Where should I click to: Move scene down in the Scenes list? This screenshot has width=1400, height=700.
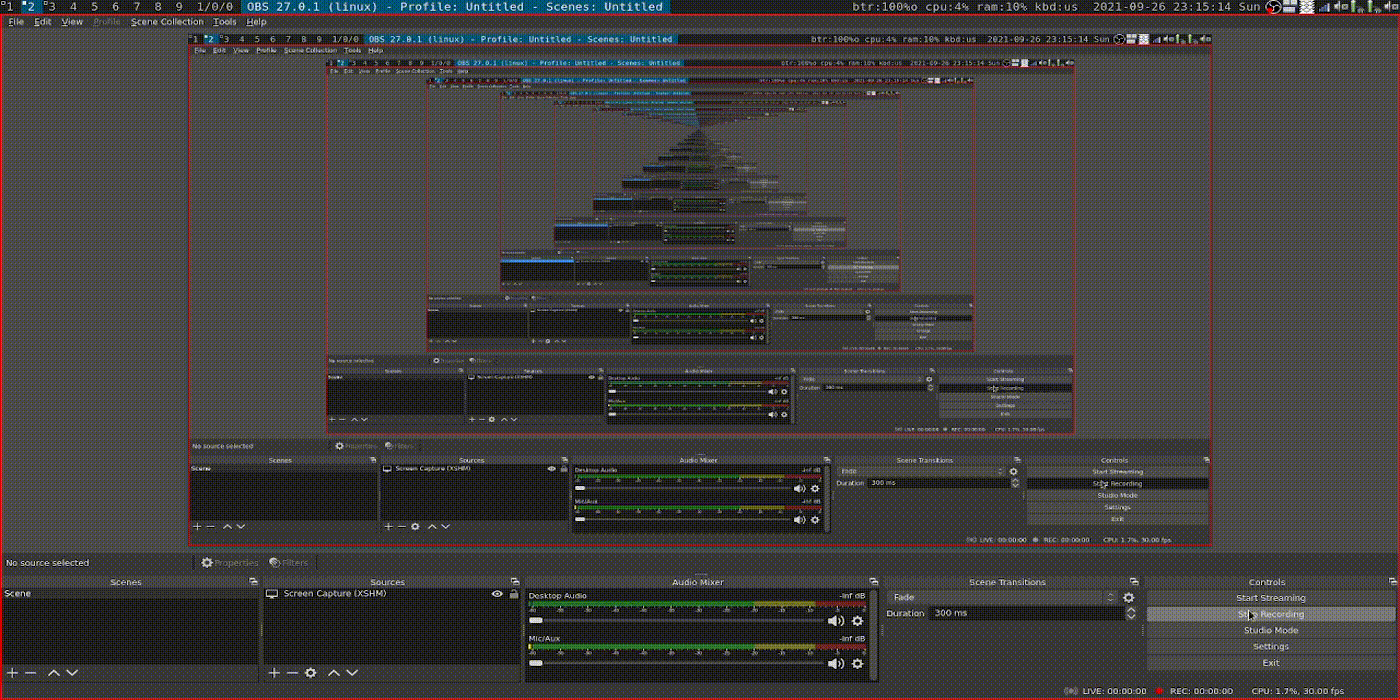pos(71,673)
